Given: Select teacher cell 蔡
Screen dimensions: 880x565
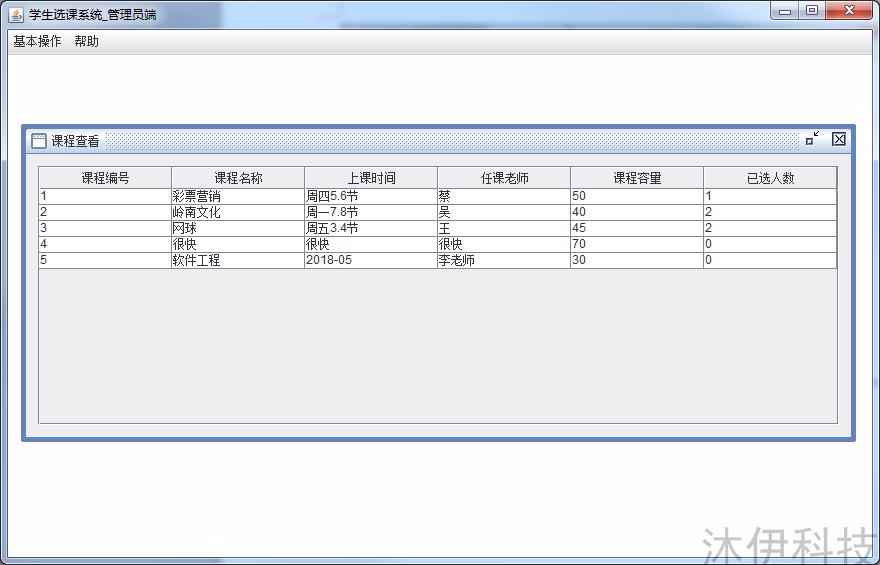Looking at the screenshot, I should [x=504, y=196].
